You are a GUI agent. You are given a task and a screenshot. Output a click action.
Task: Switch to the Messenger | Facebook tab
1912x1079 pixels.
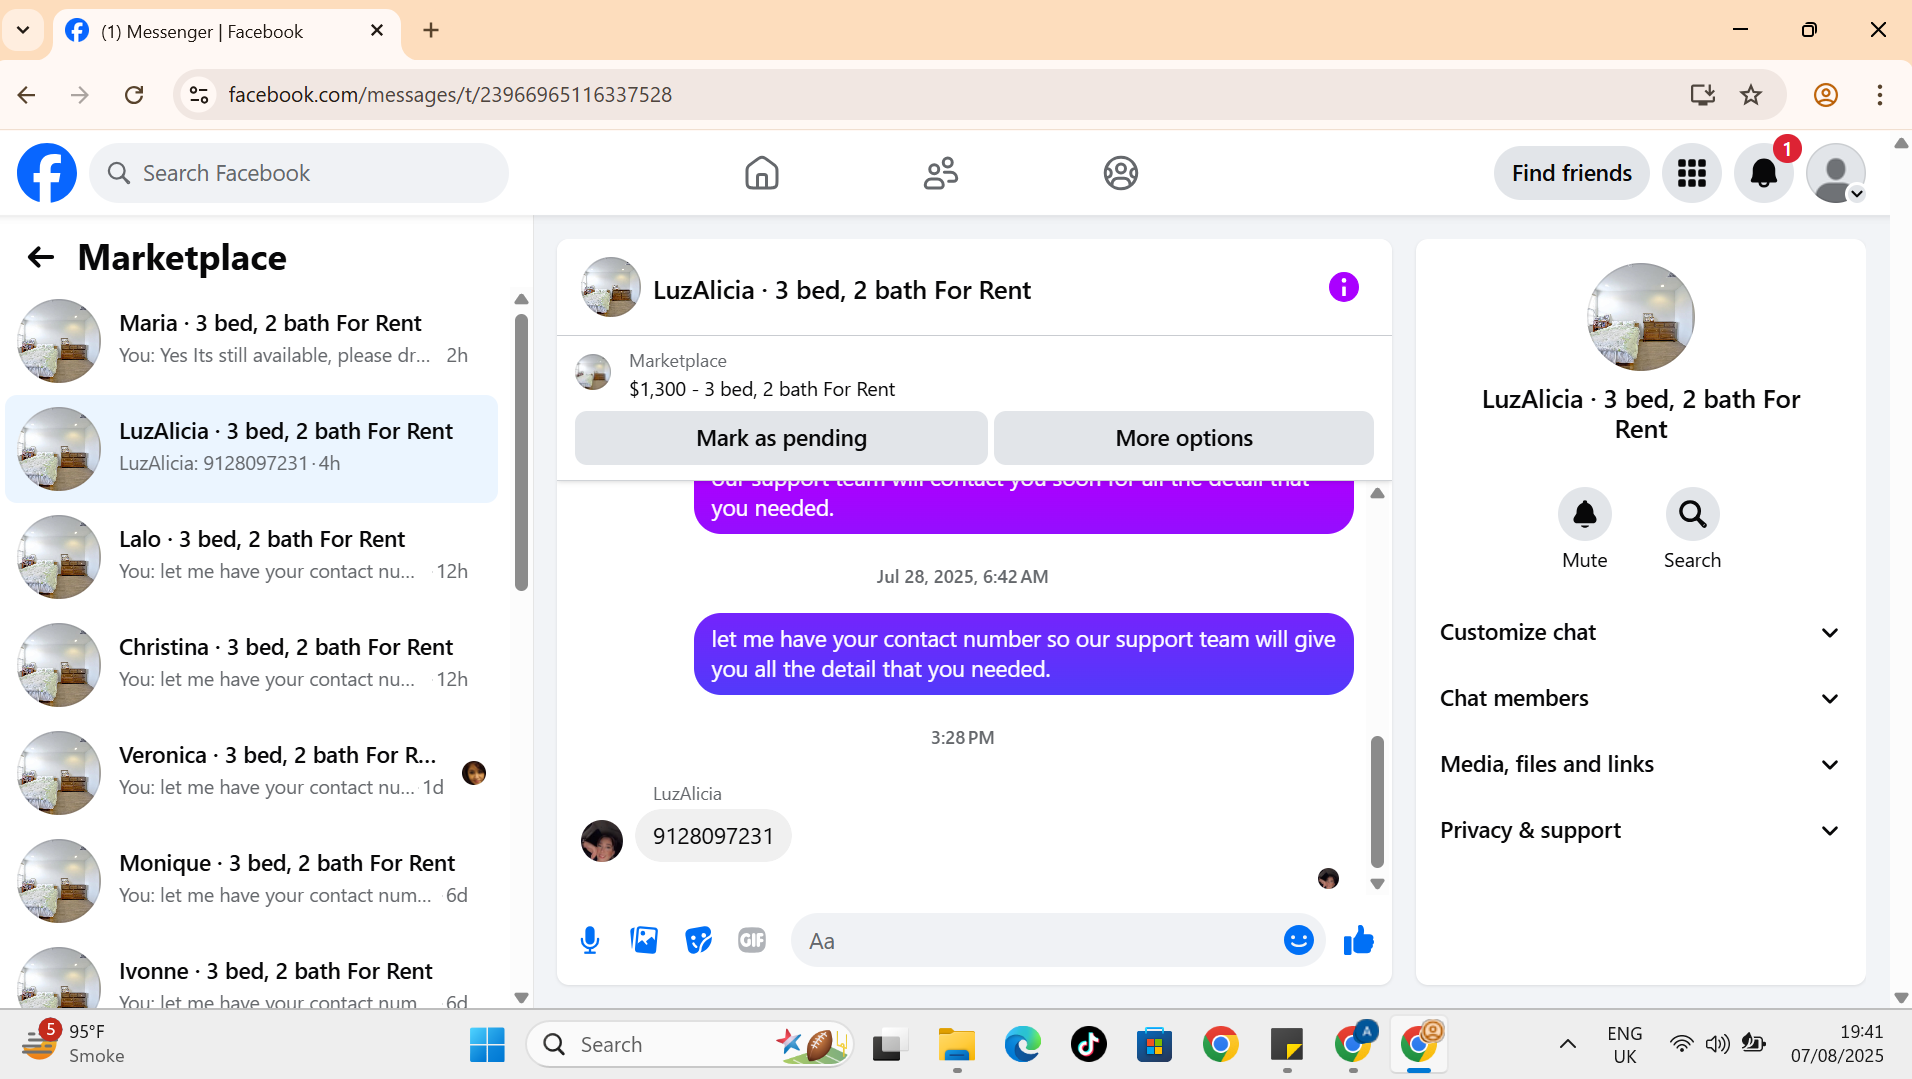coord(227,32)
